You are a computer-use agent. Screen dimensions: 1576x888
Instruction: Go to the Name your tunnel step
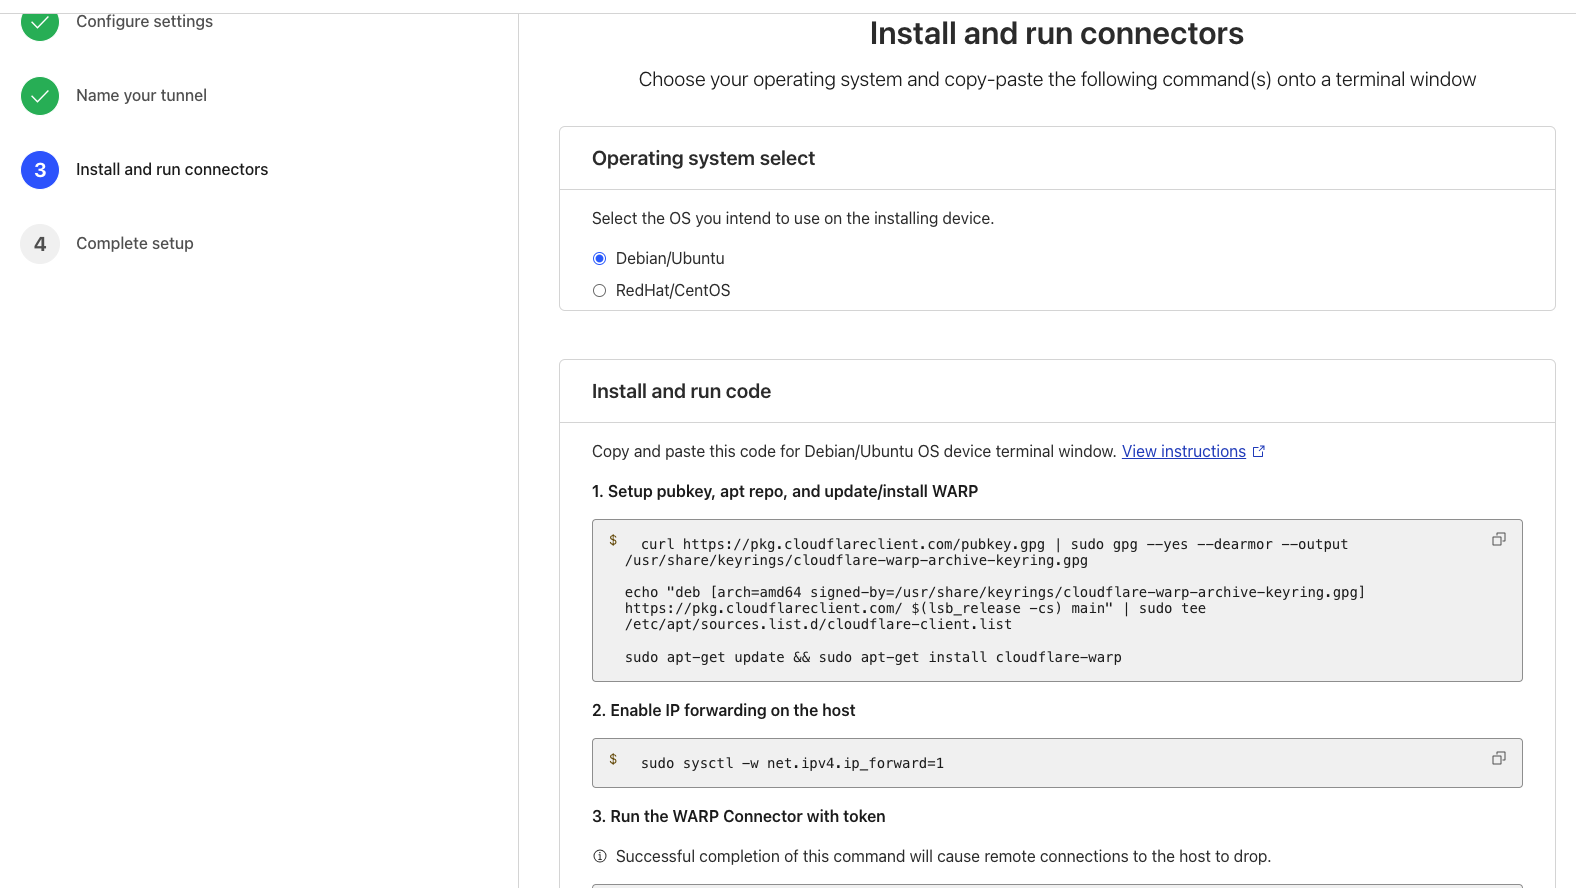141,96
